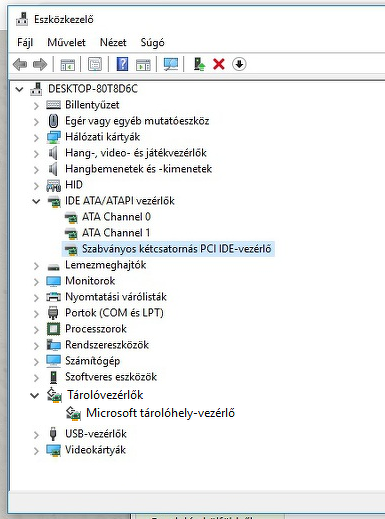Select the ATA Channel 0 text
This screenshot has height=519, width=385.
coord(116,217)
